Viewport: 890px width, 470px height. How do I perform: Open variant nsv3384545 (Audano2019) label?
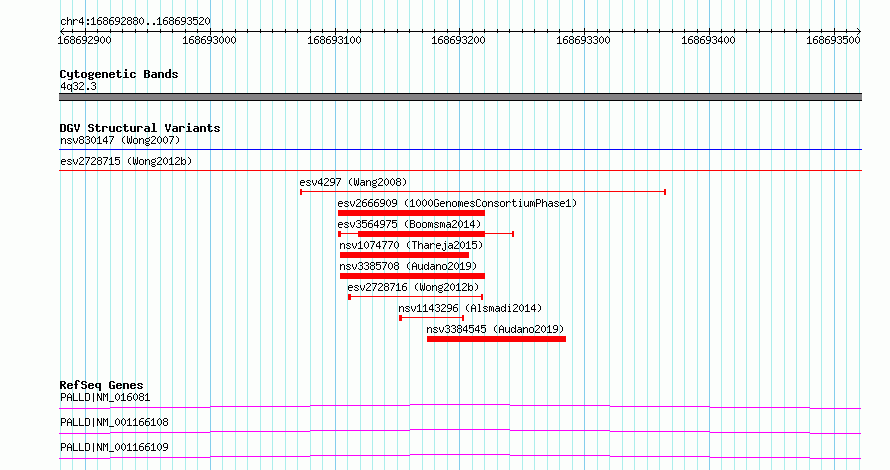click(x=495, y=329)
